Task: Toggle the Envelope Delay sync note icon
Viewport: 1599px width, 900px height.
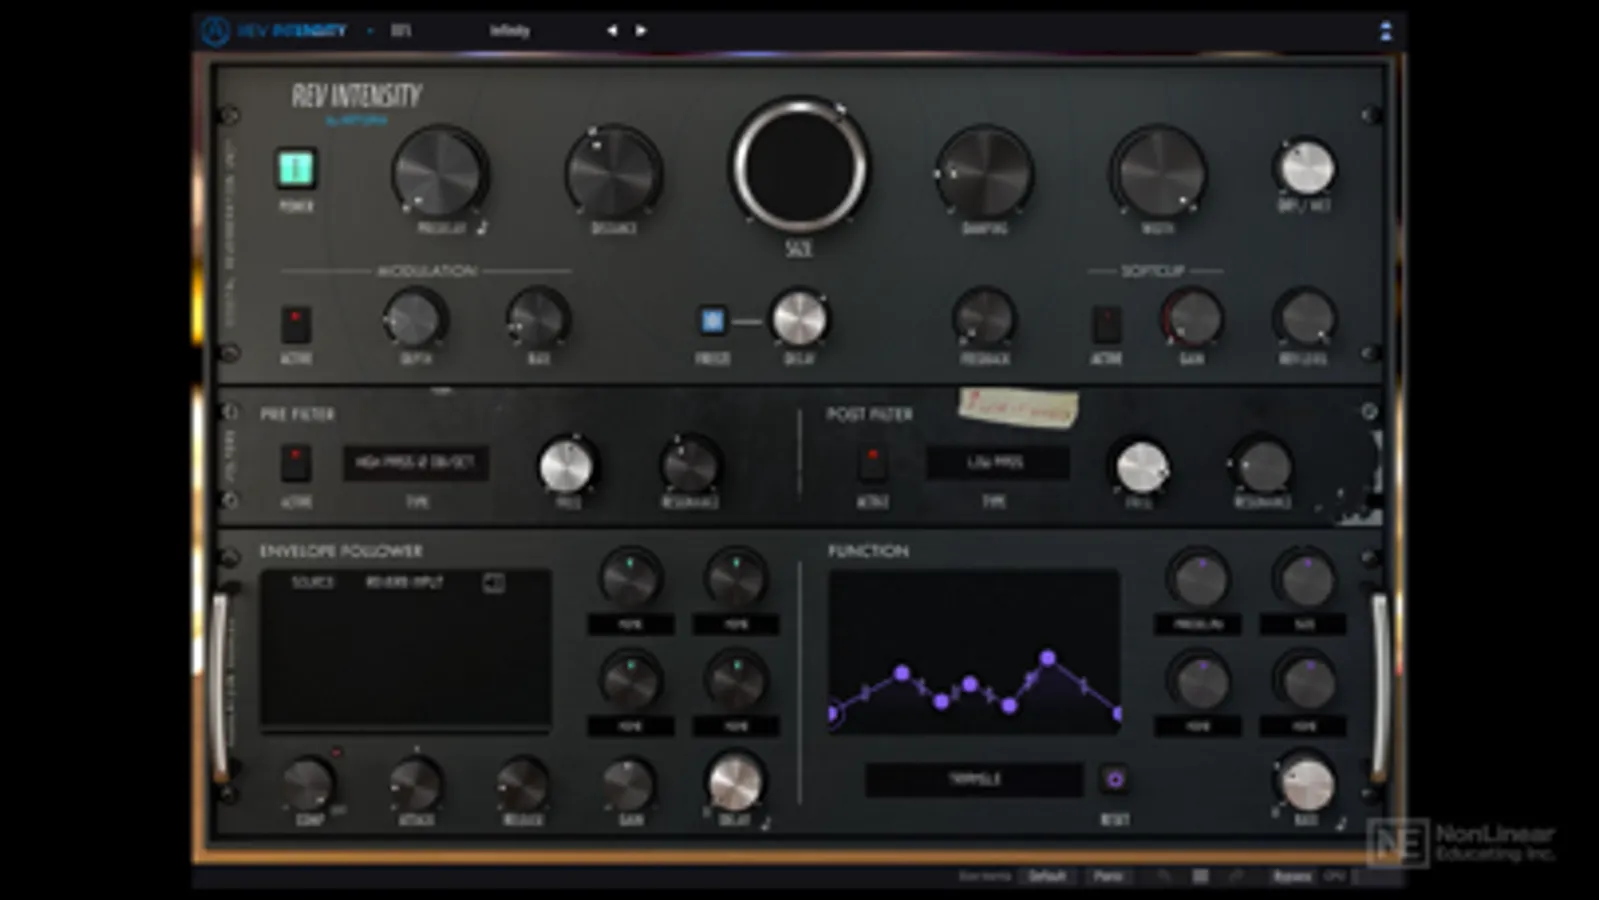Action: [766, 821]
